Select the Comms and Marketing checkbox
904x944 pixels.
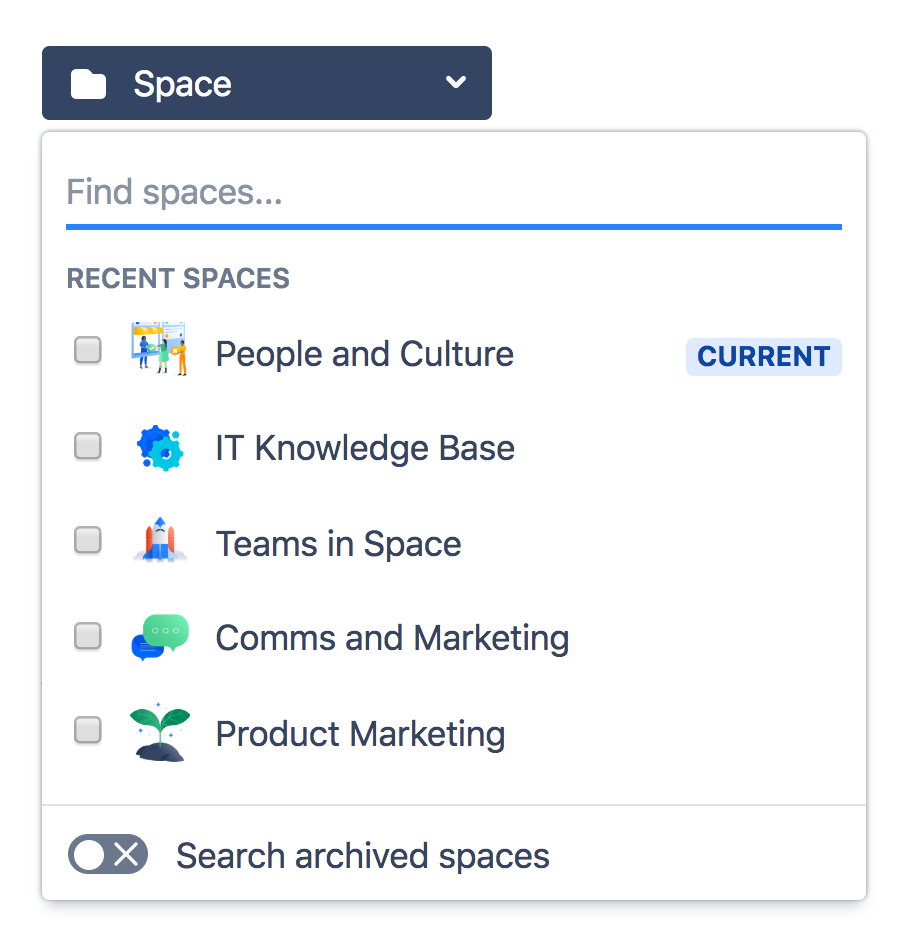click(x=88, y=636)
